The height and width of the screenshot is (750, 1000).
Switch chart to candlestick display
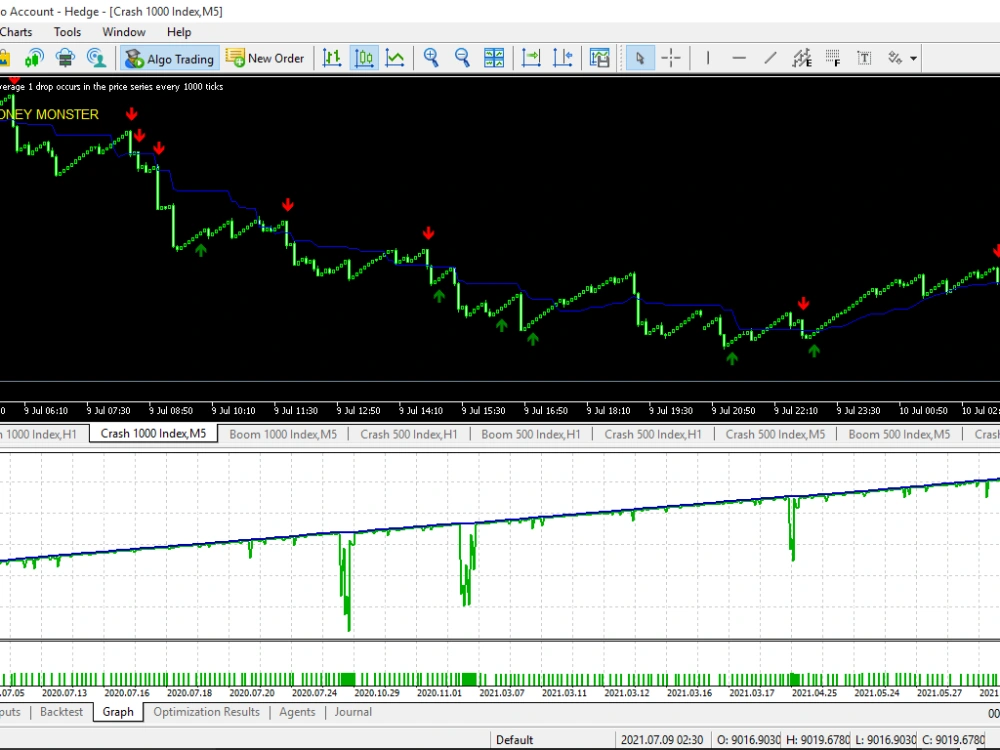point(364,57)
